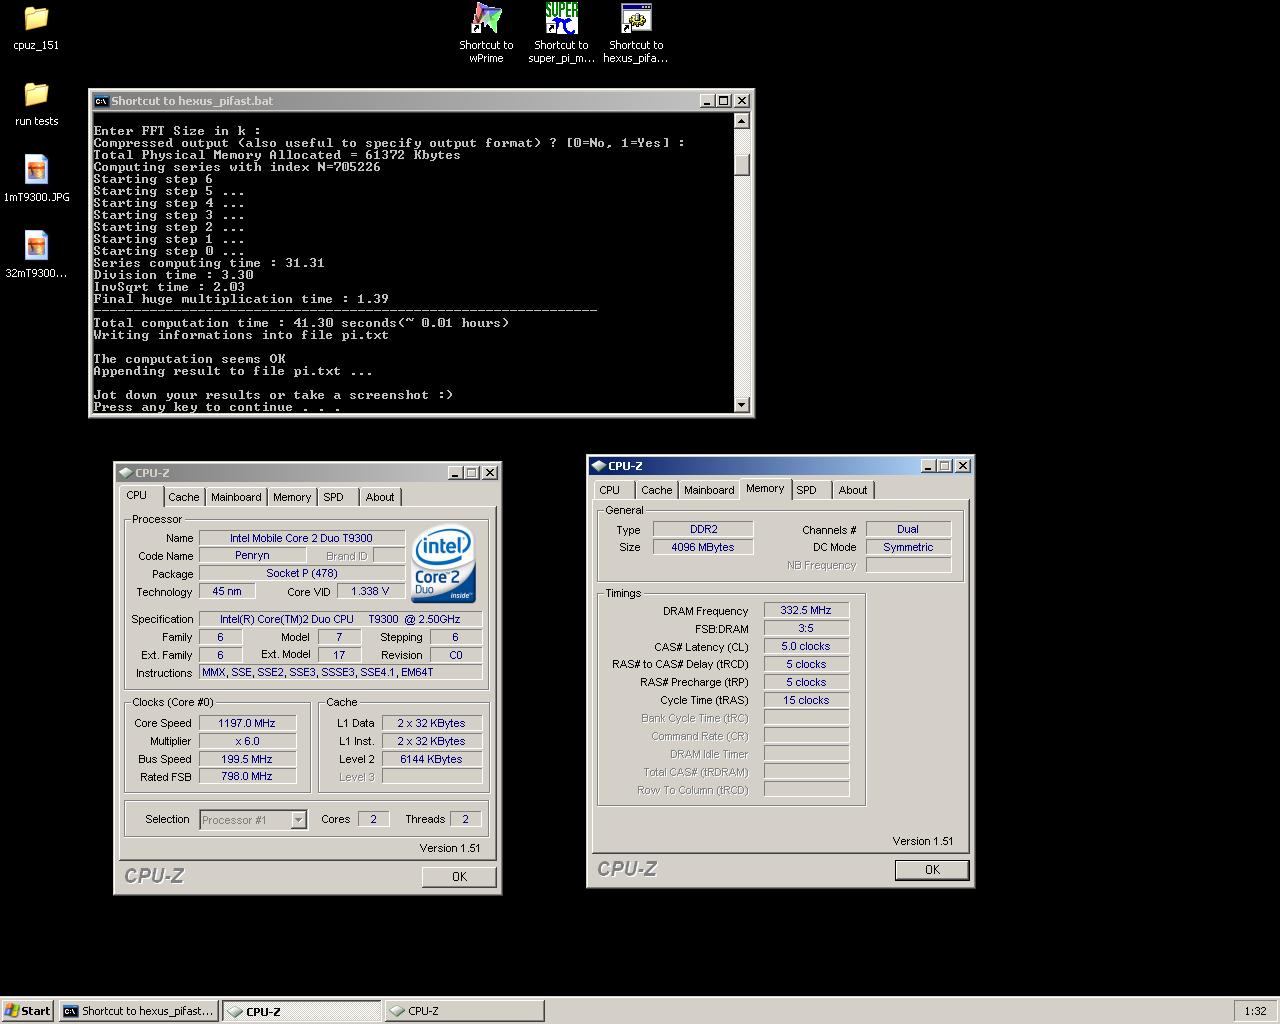Switch to About tab in right CPU-Z window

pyautogui.click(x=853, y=490)
